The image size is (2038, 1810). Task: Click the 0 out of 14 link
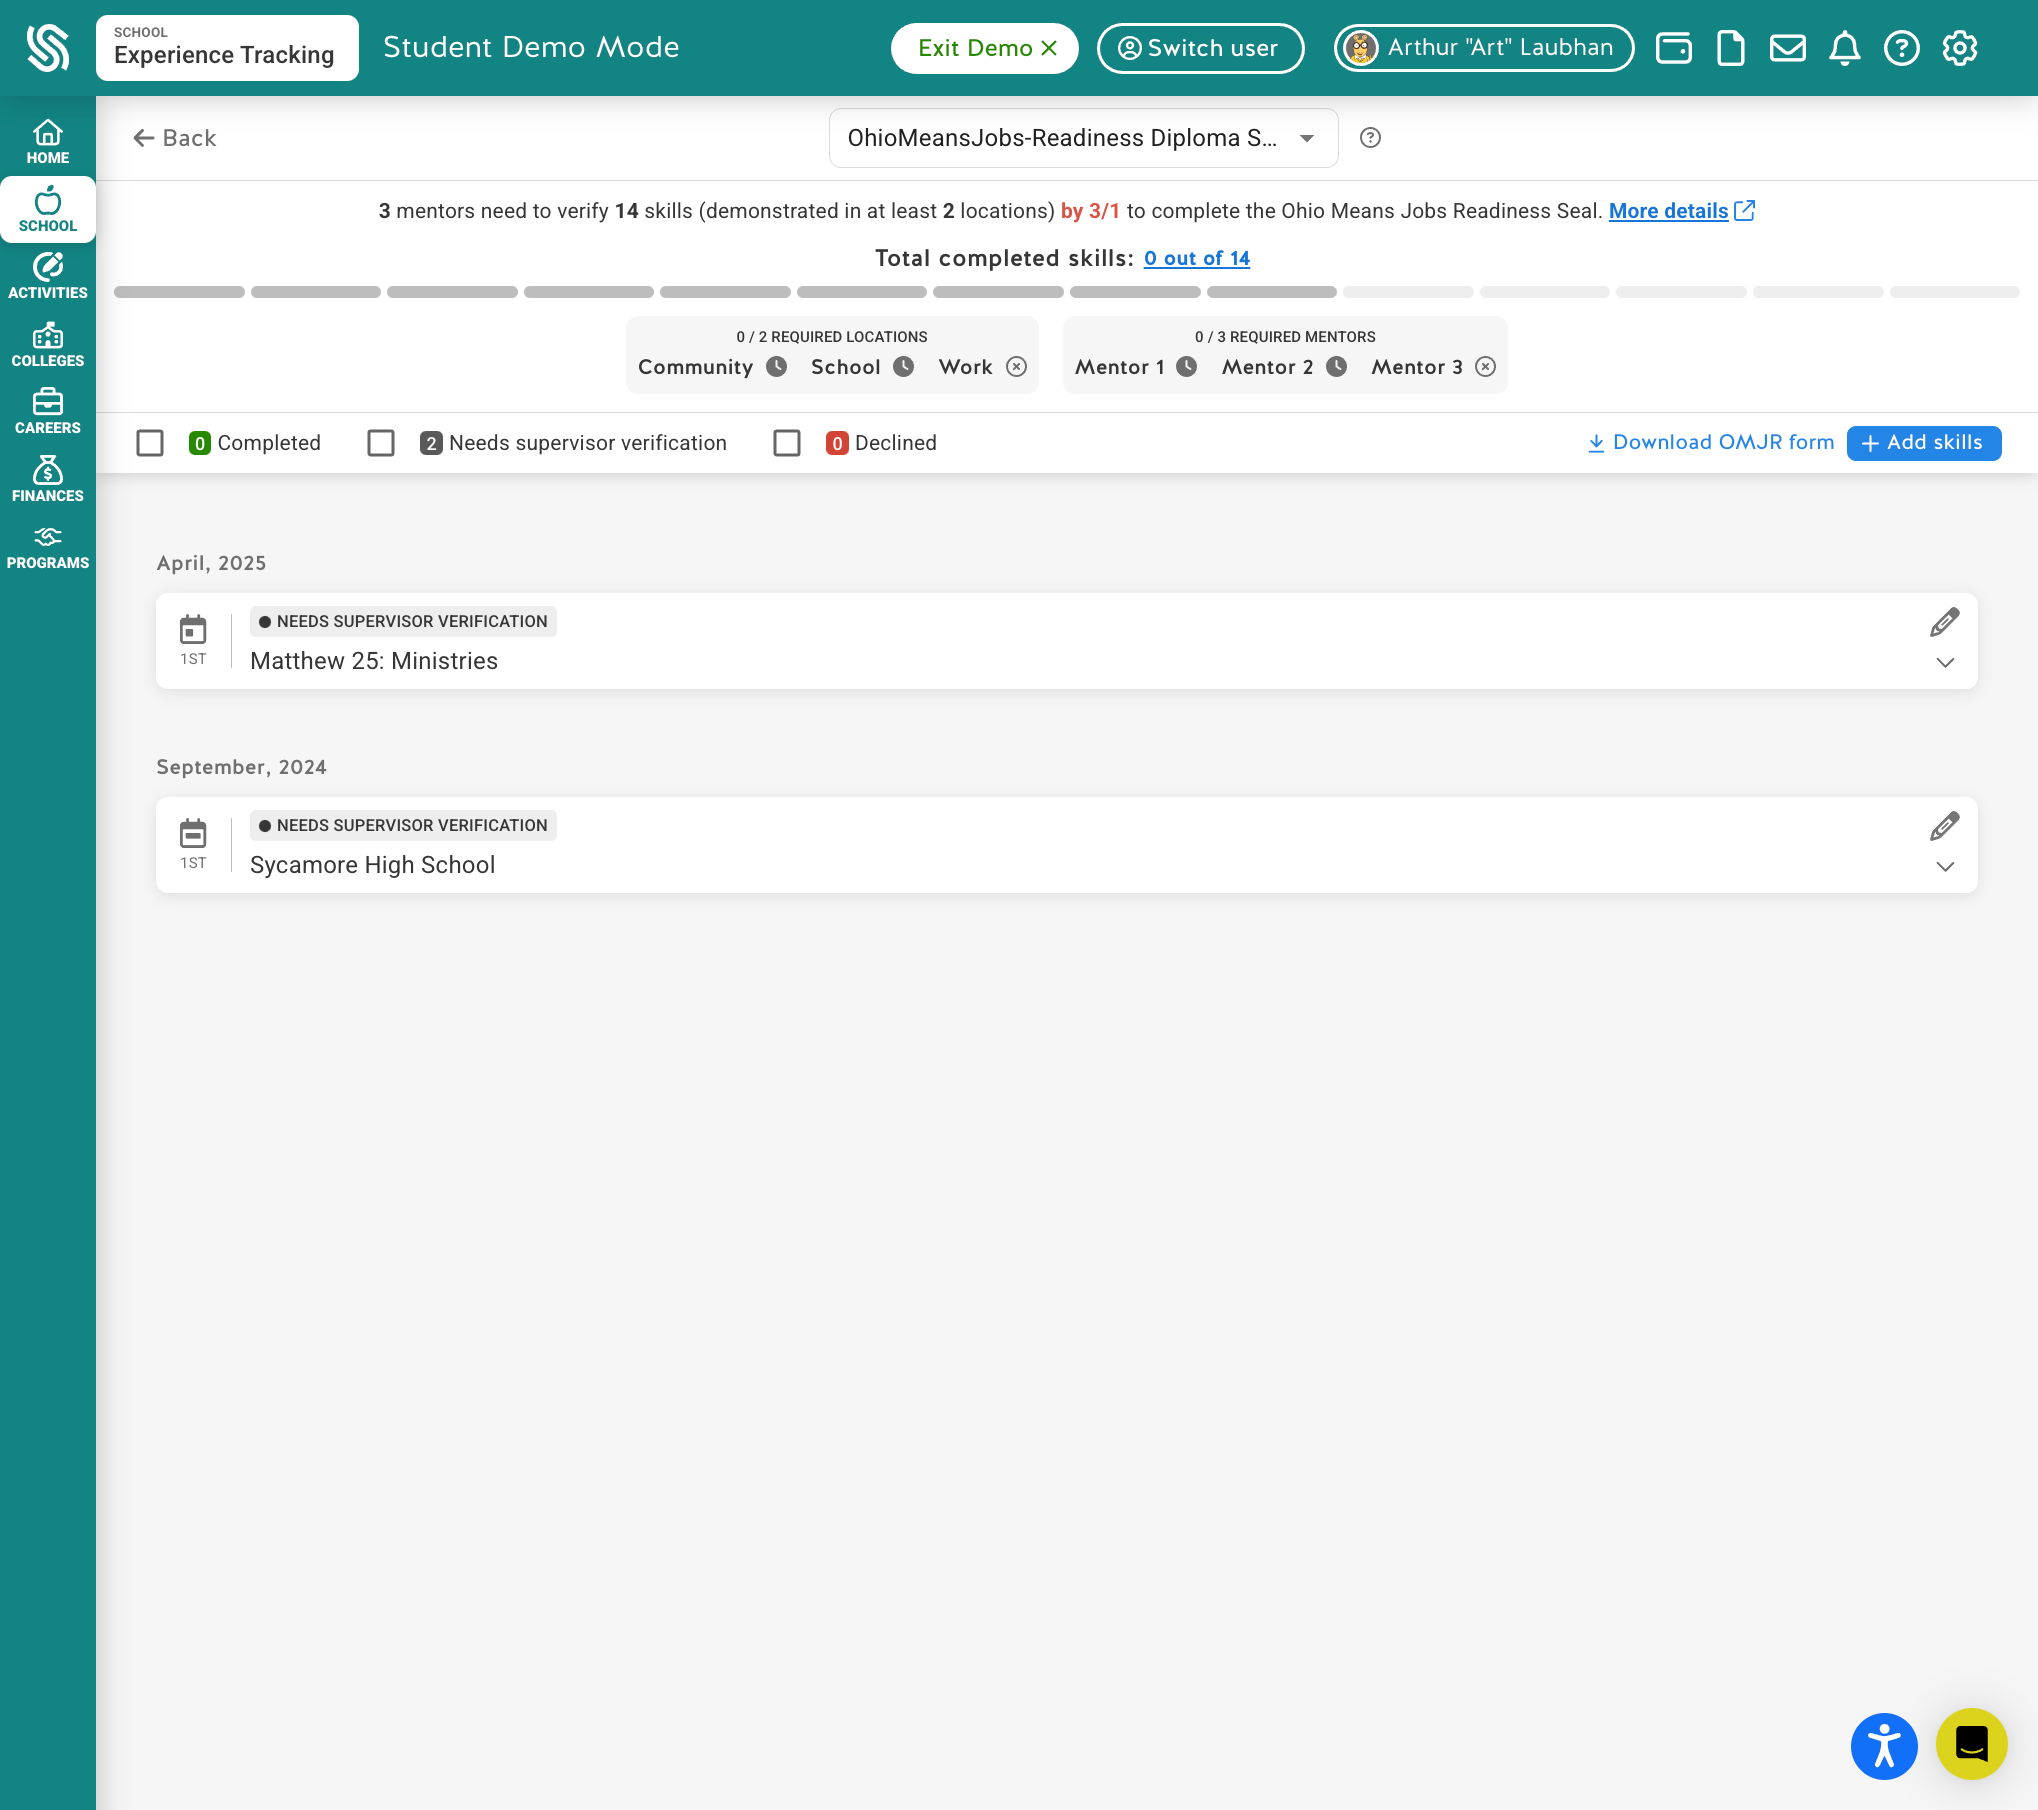click(x=1197, y=258)
